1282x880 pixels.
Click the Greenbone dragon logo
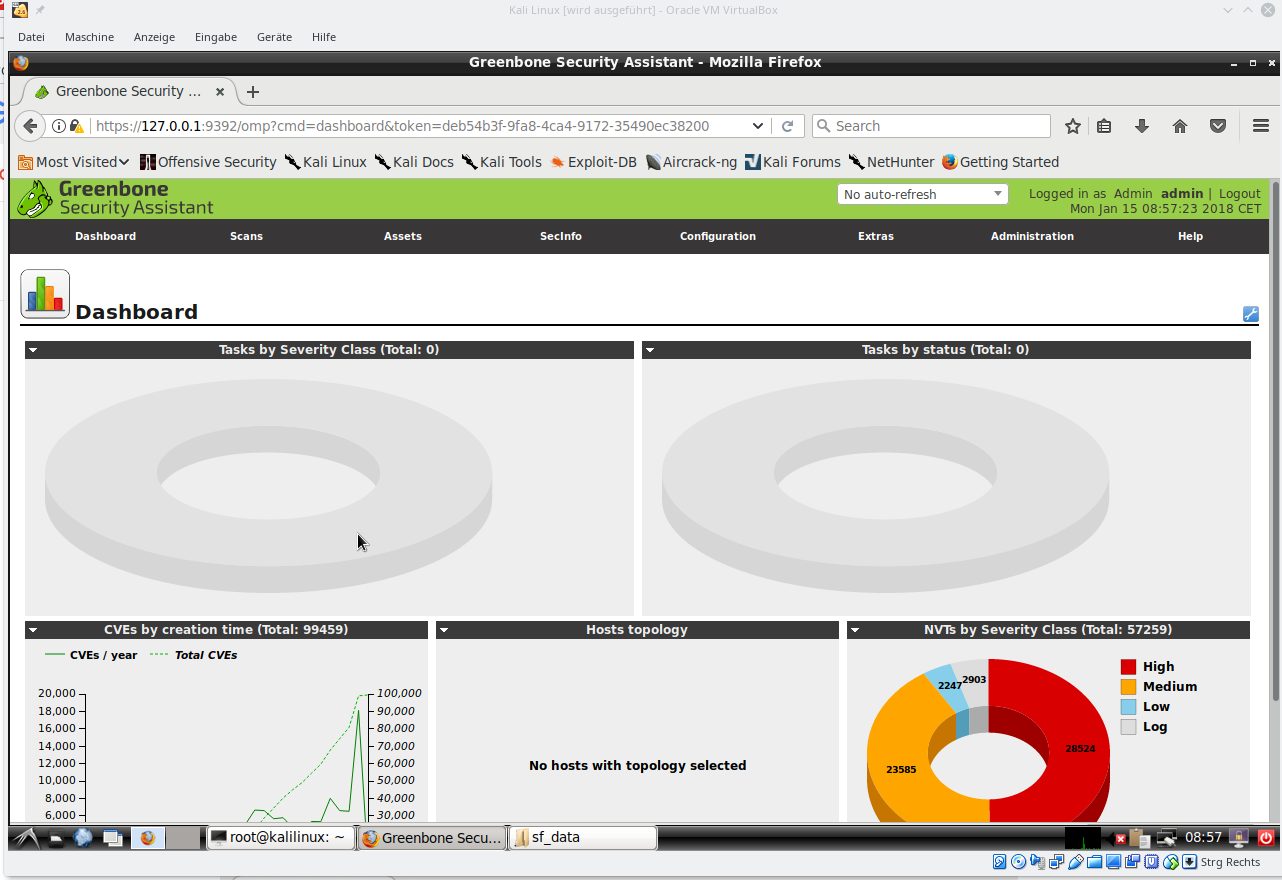(35, 198)
